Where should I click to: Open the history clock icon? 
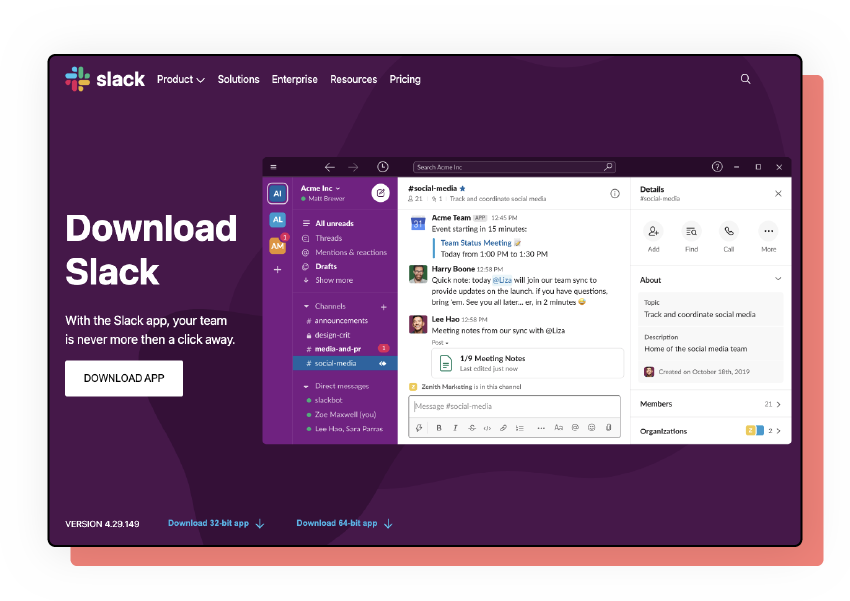pyautogui.click(x=383, y=167)
